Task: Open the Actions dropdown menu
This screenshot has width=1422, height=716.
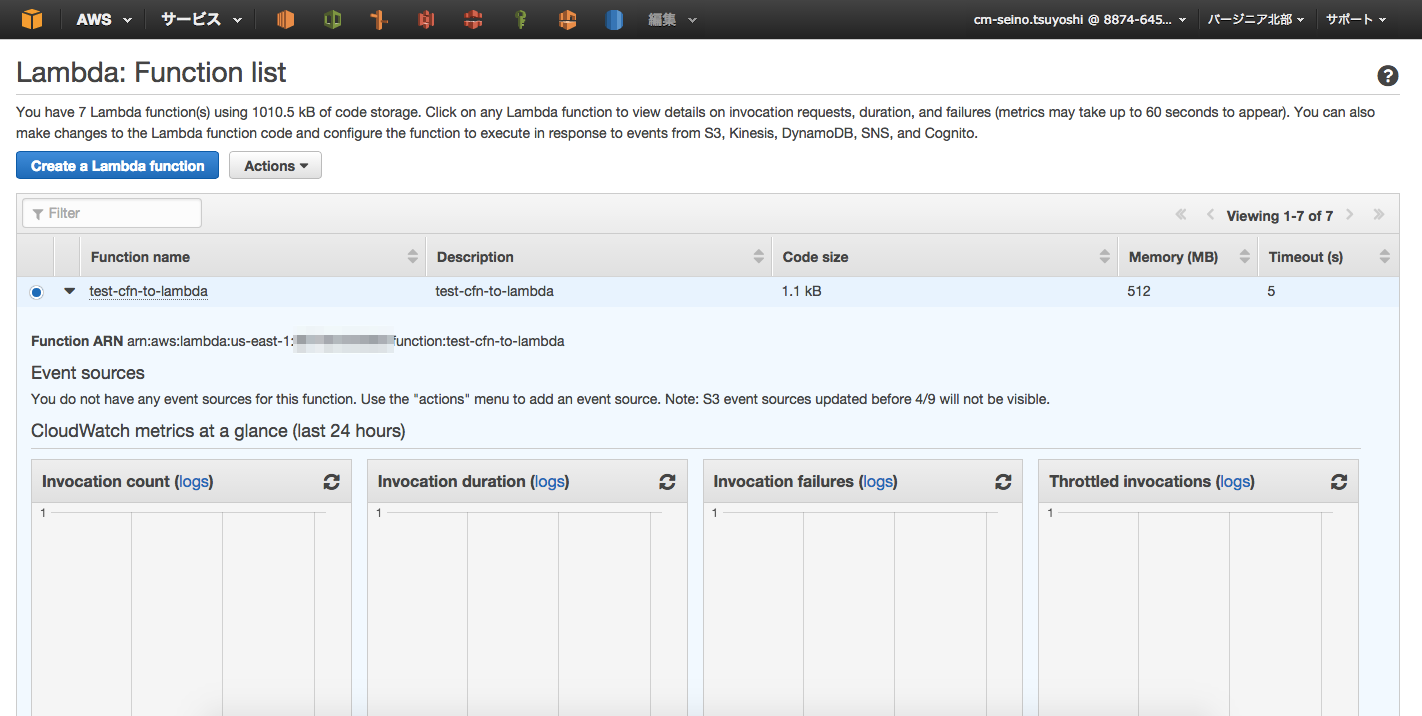Action: [x=275, y=165]
